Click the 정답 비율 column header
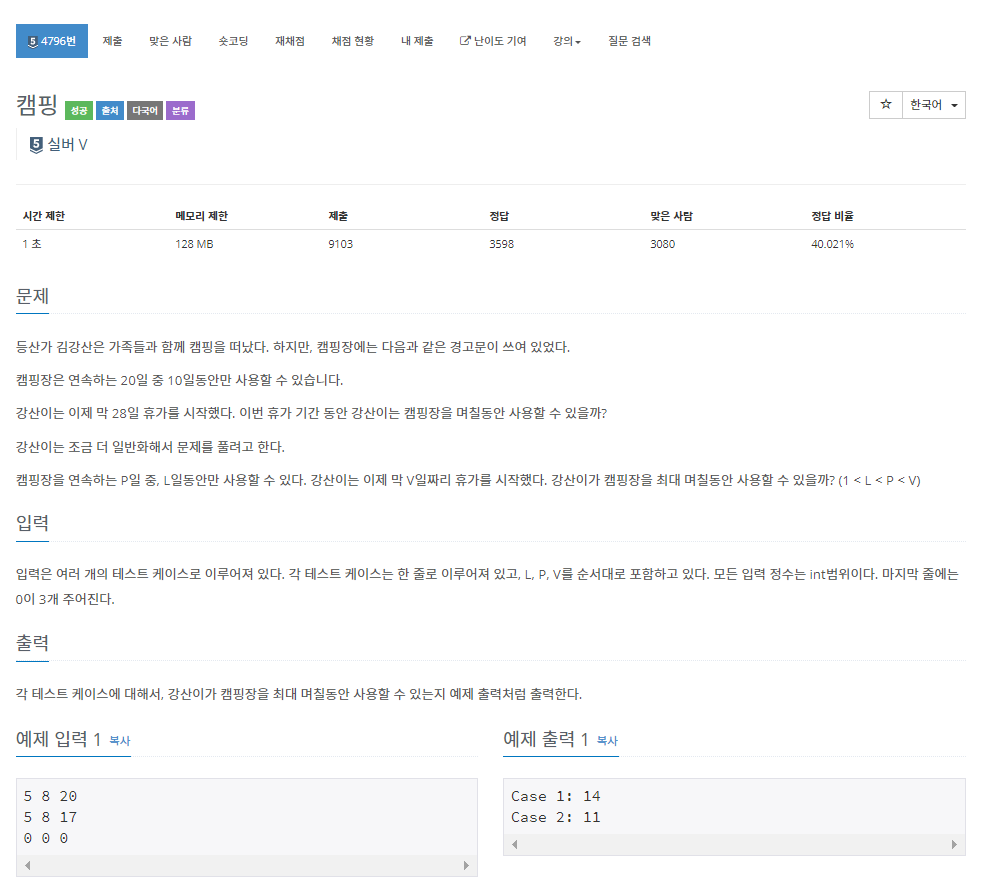995x896 pixels. click(832, 216)
